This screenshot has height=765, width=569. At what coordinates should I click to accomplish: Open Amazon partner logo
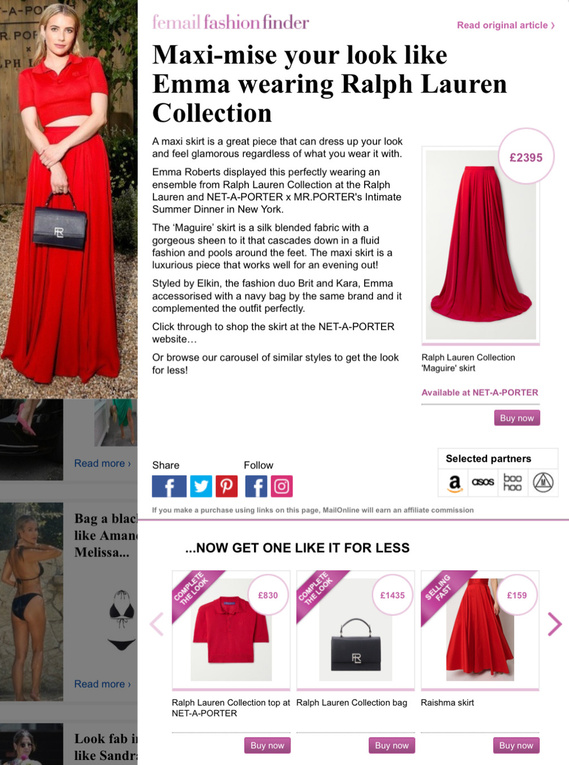tap(454, 483)
